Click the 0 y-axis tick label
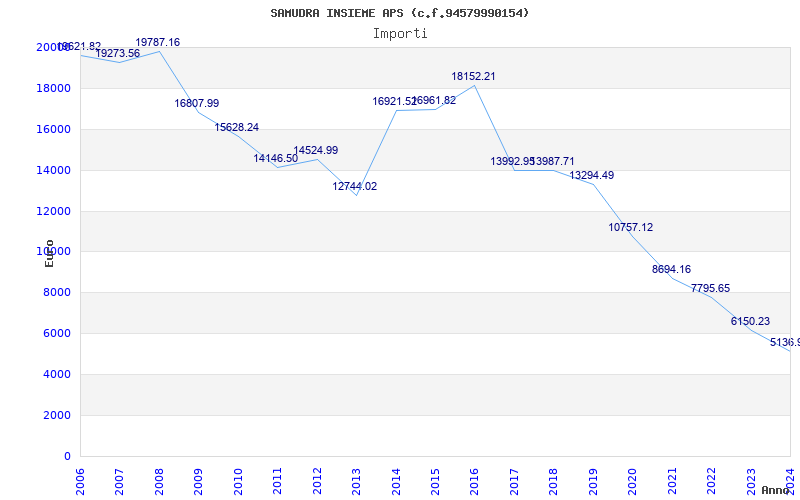800x500 pixels. point(67,456)
